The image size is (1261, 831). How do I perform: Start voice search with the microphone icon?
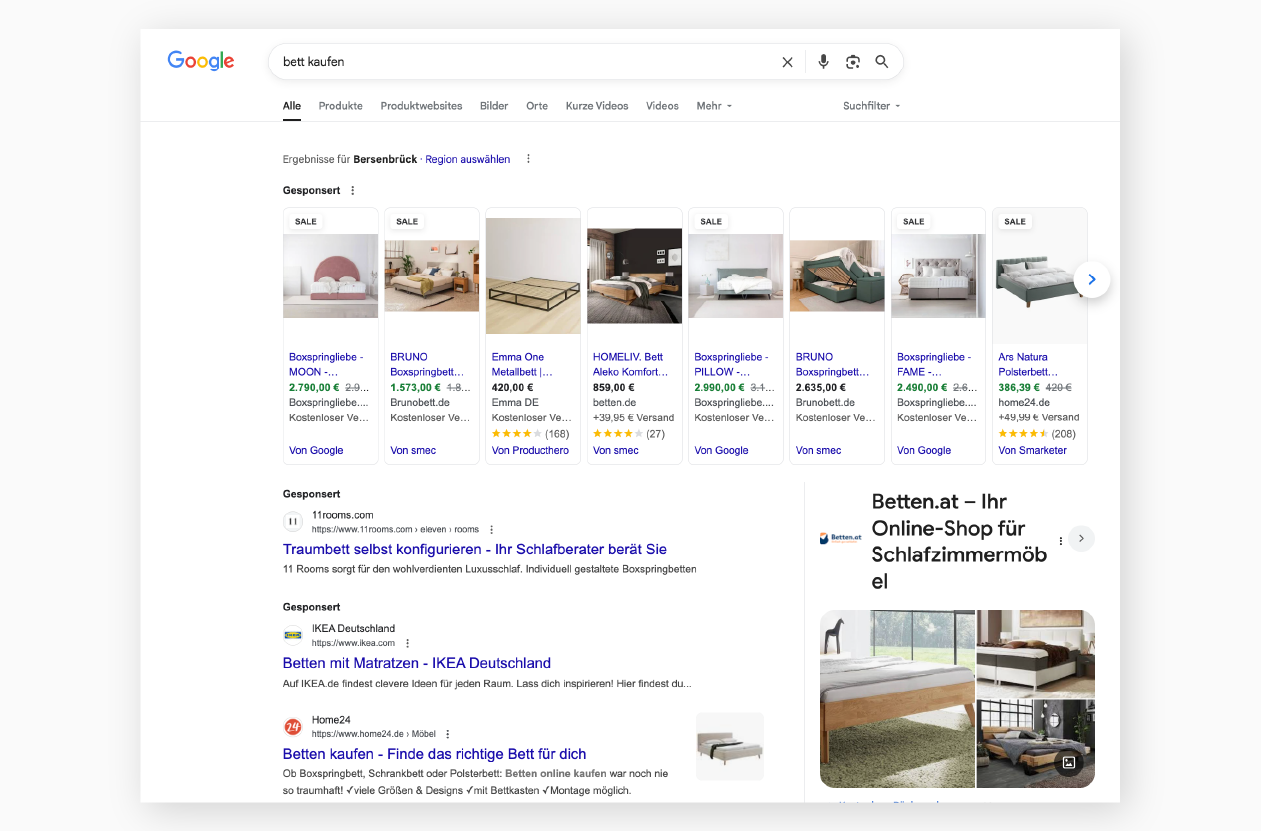coord(823,62)
